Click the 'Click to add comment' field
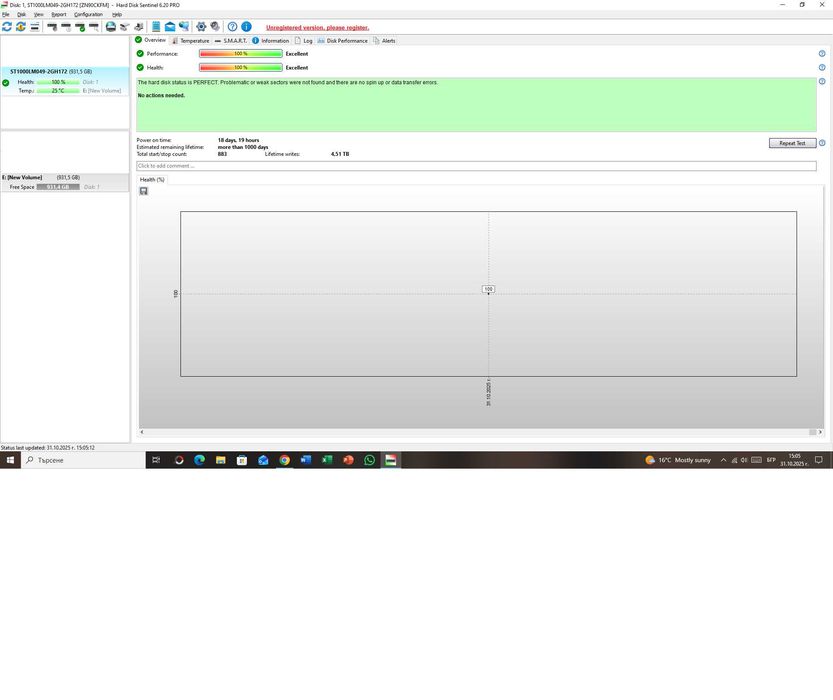 click(x=476, y=166)
